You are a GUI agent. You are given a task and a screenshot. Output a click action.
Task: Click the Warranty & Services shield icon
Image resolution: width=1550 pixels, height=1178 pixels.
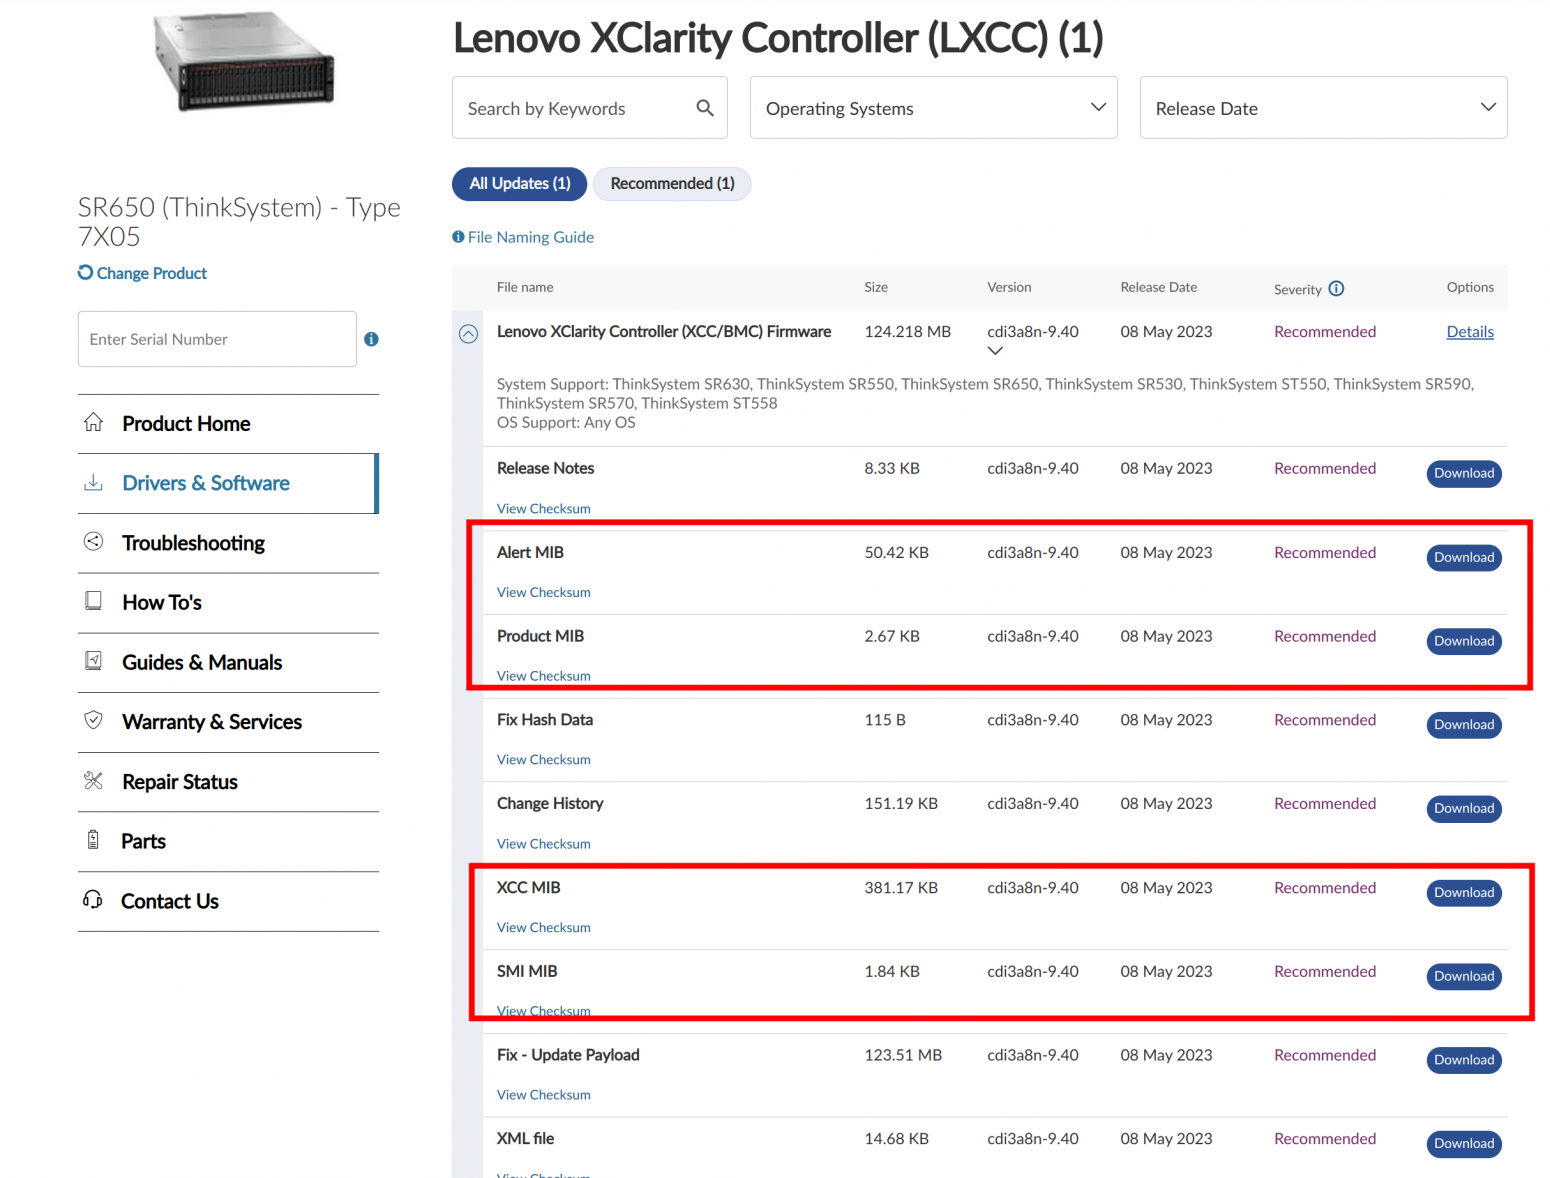tap(93, 720)
